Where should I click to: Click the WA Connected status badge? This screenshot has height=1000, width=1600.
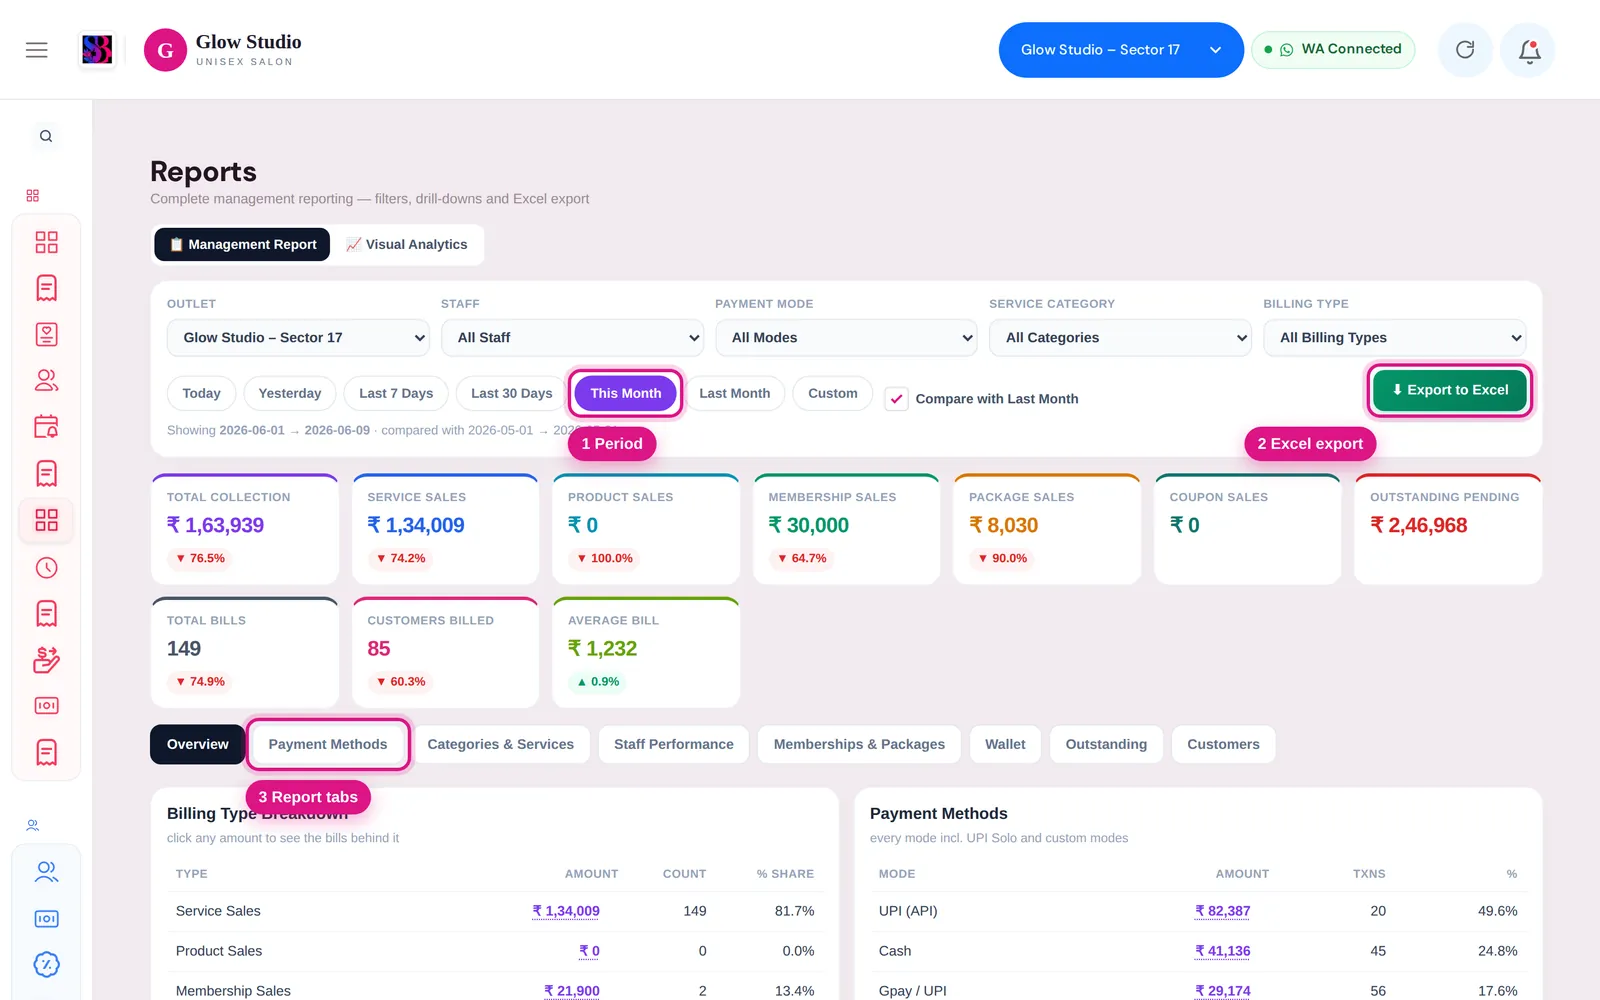click(1333, 49)
